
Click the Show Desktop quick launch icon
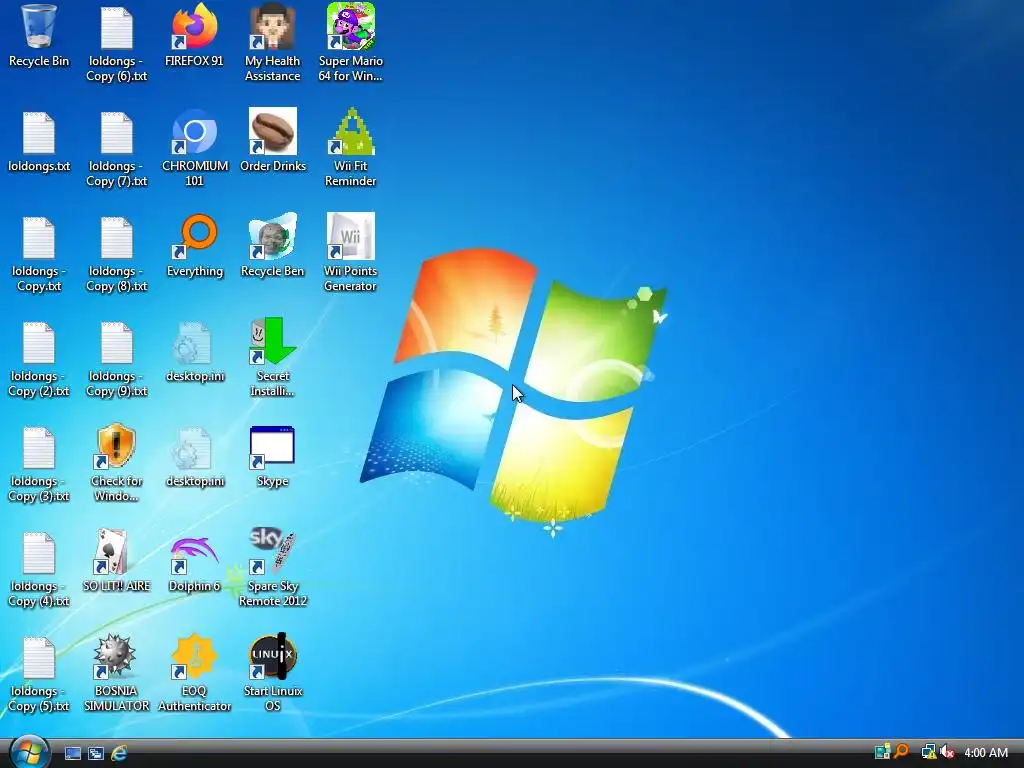click(x=72, y=753)
